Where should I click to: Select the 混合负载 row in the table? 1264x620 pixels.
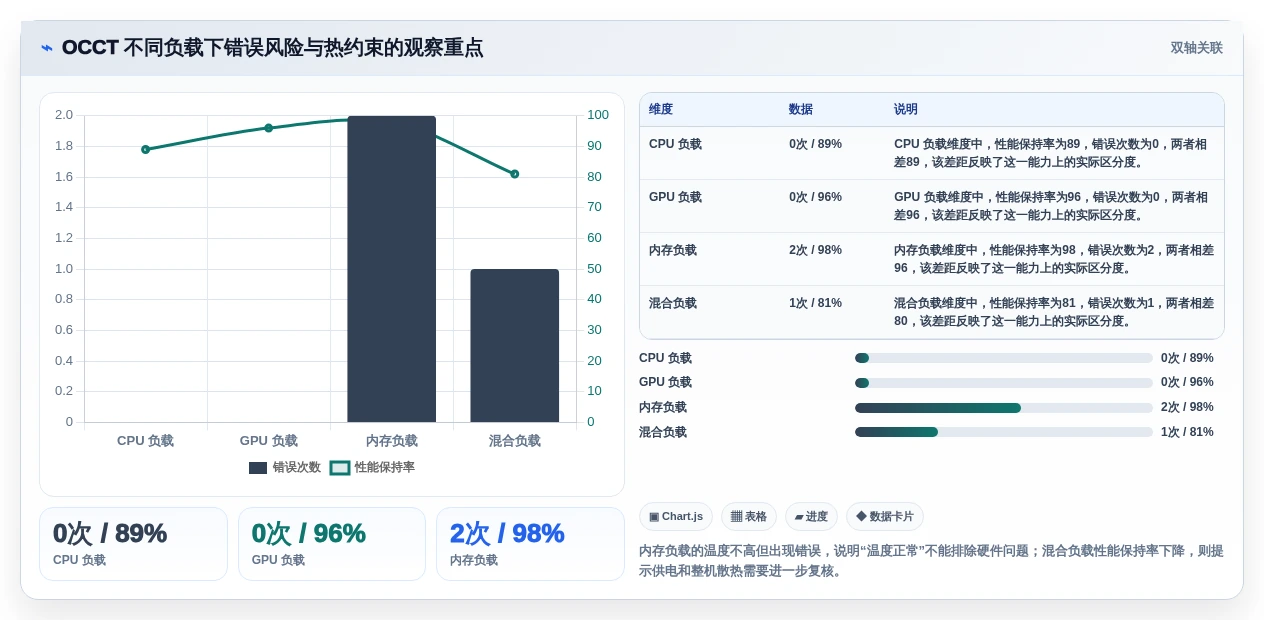point(932,312)
